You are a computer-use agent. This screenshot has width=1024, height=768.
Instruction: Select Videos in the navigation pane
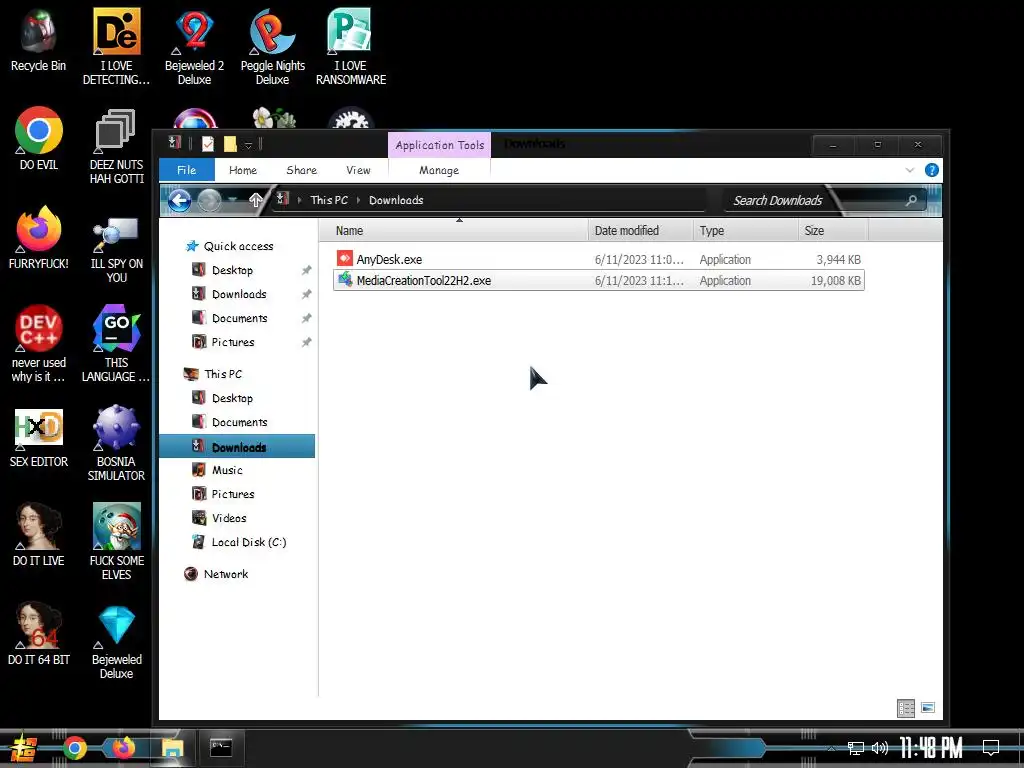click(x=229, y=518)
